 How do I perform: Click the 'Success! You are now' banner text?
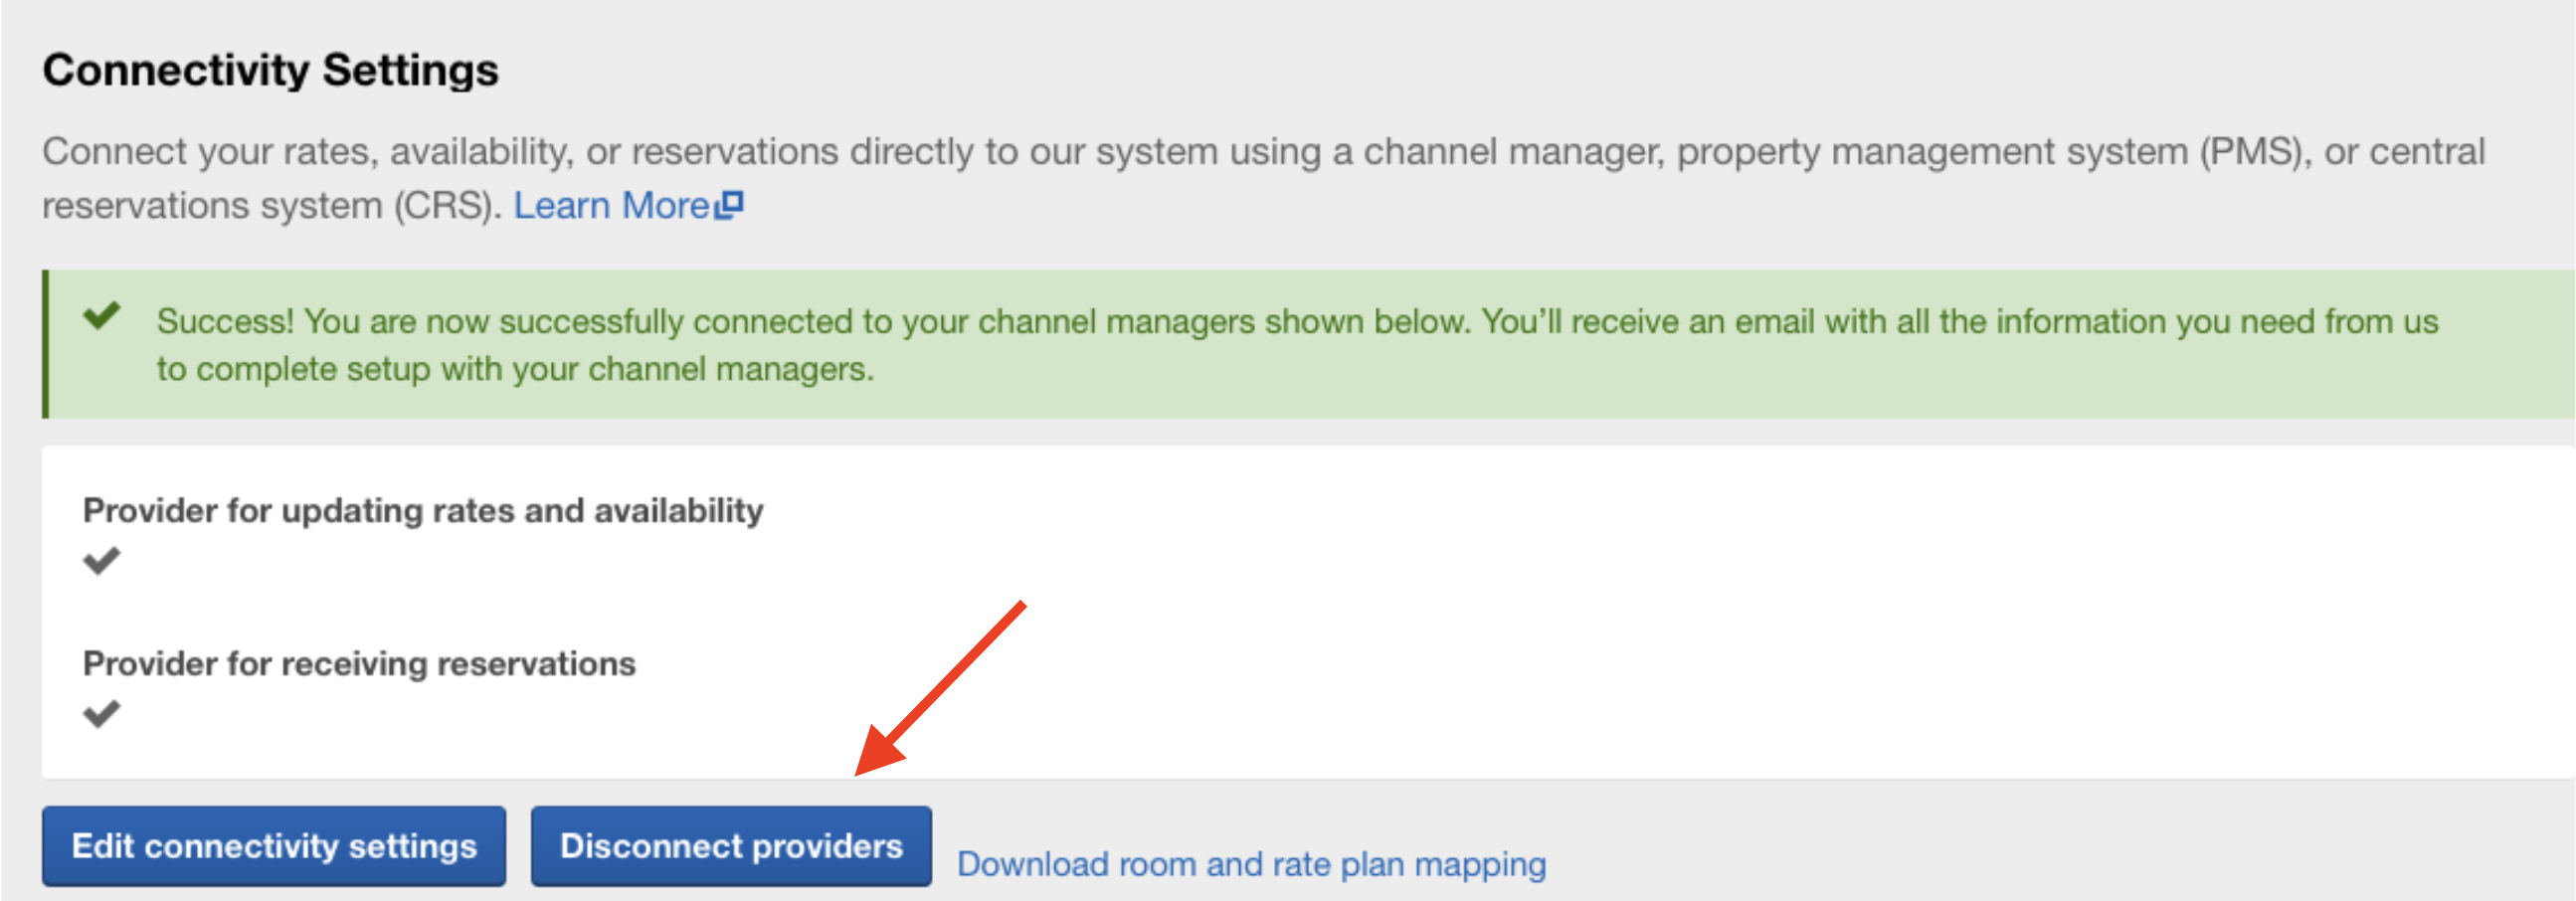click(x=1296, y=321)
